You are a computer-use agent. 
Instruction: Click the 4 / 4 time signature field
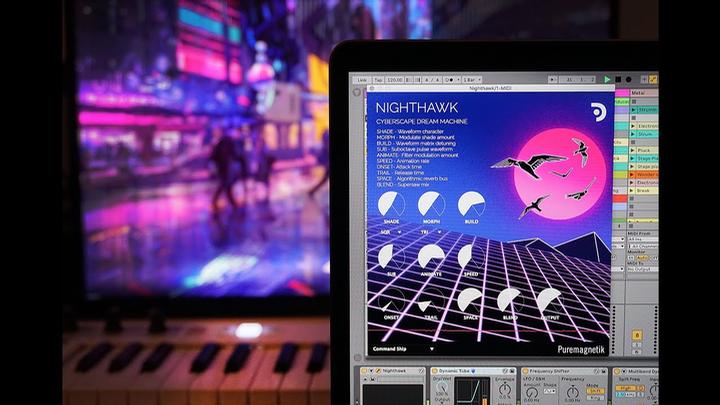[x=432, y=80]
